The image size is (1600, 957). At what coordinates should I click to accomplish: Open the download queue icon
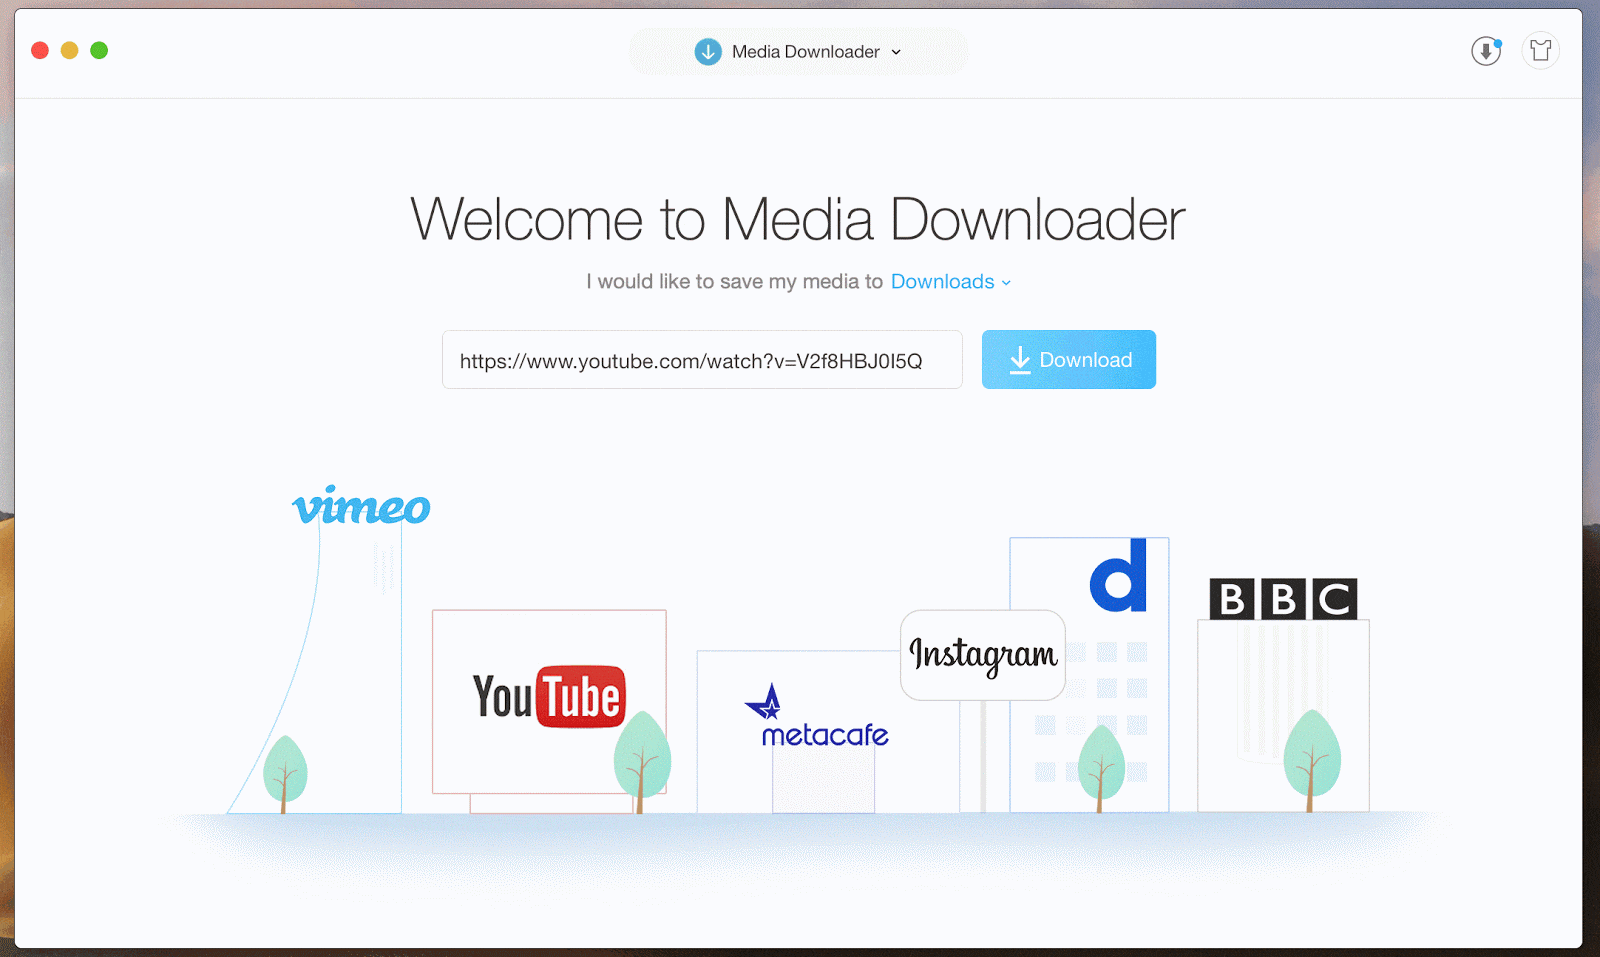point(1486,51)
